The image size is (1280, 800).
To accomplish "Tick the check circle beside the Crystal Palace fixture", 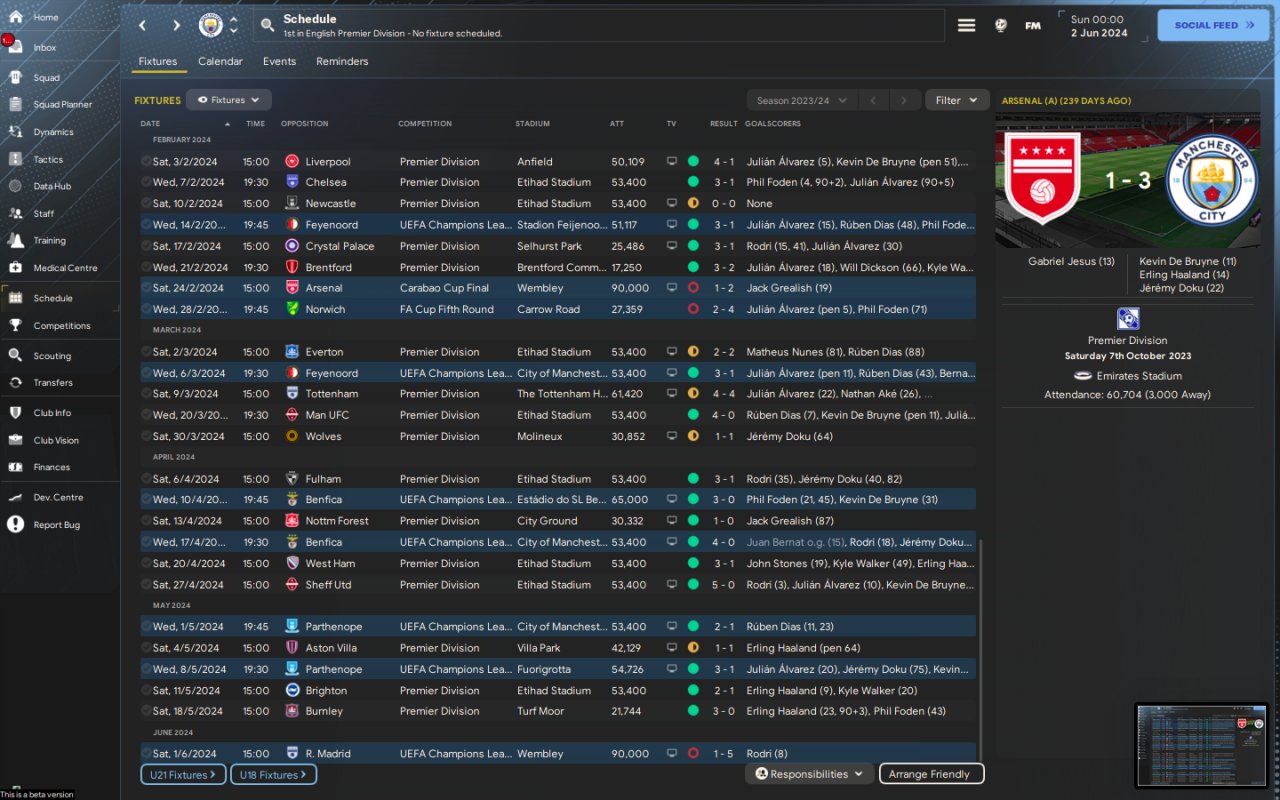I will coord(146,246).
